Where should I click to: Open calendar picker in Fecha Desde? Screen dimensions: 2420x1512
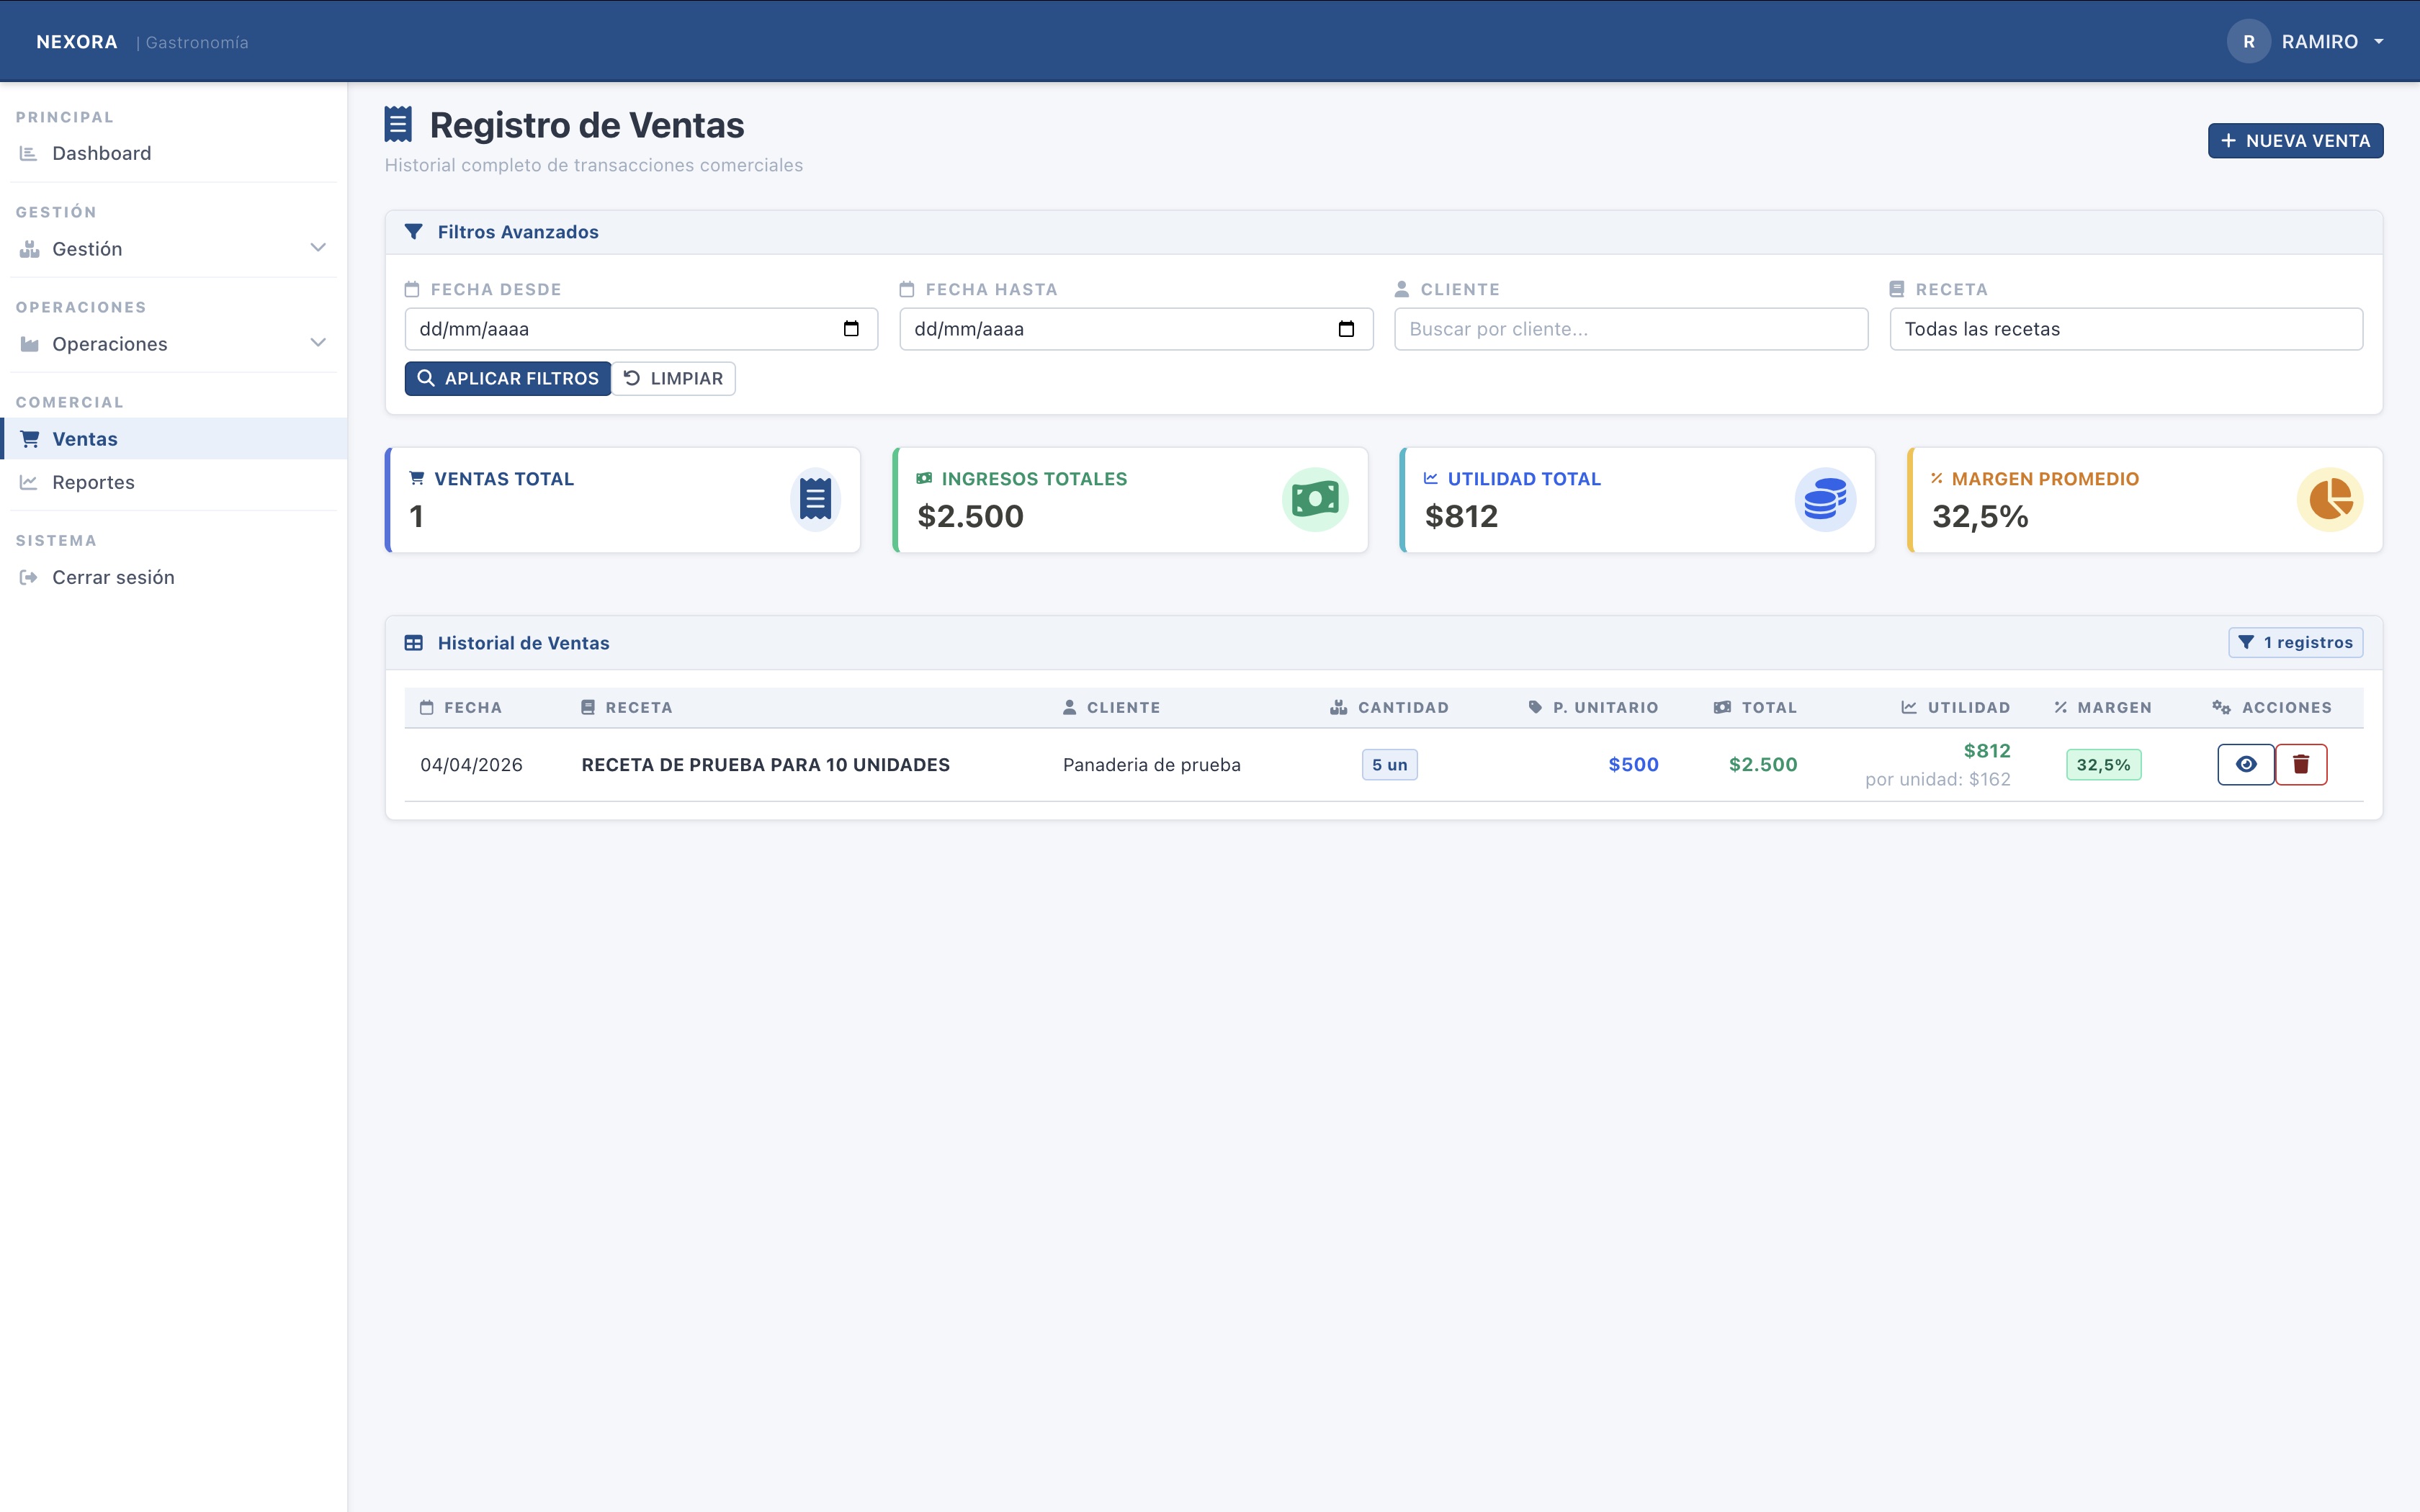[x=851, y=329]
